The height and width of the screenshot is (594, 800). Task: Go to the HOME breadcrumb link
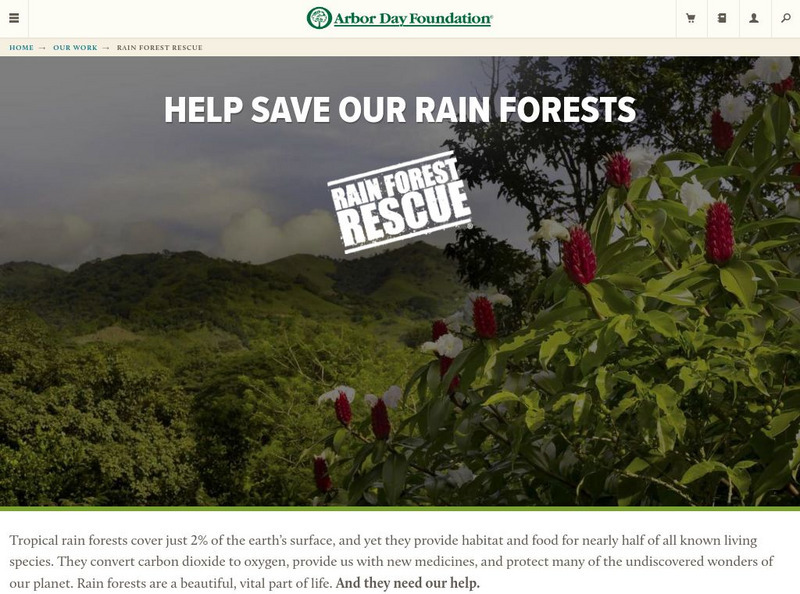coord(21,47)
